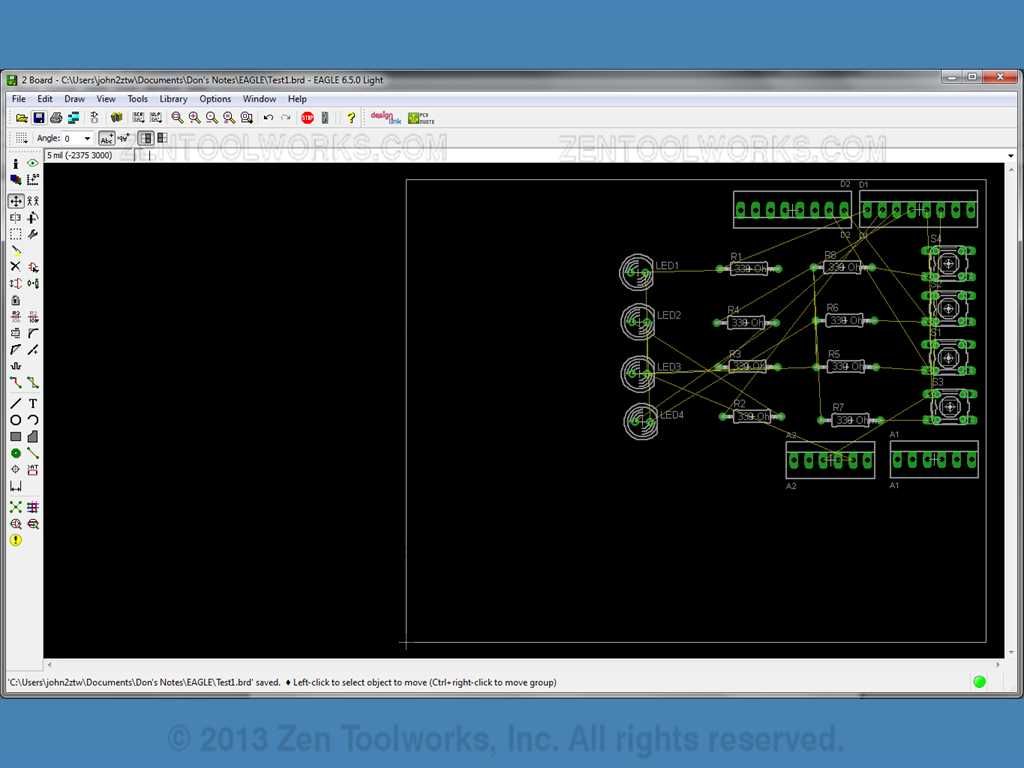Screen dimensions: 1024x768
Task: Select the Copy tool
Action: tap(33, 201)
